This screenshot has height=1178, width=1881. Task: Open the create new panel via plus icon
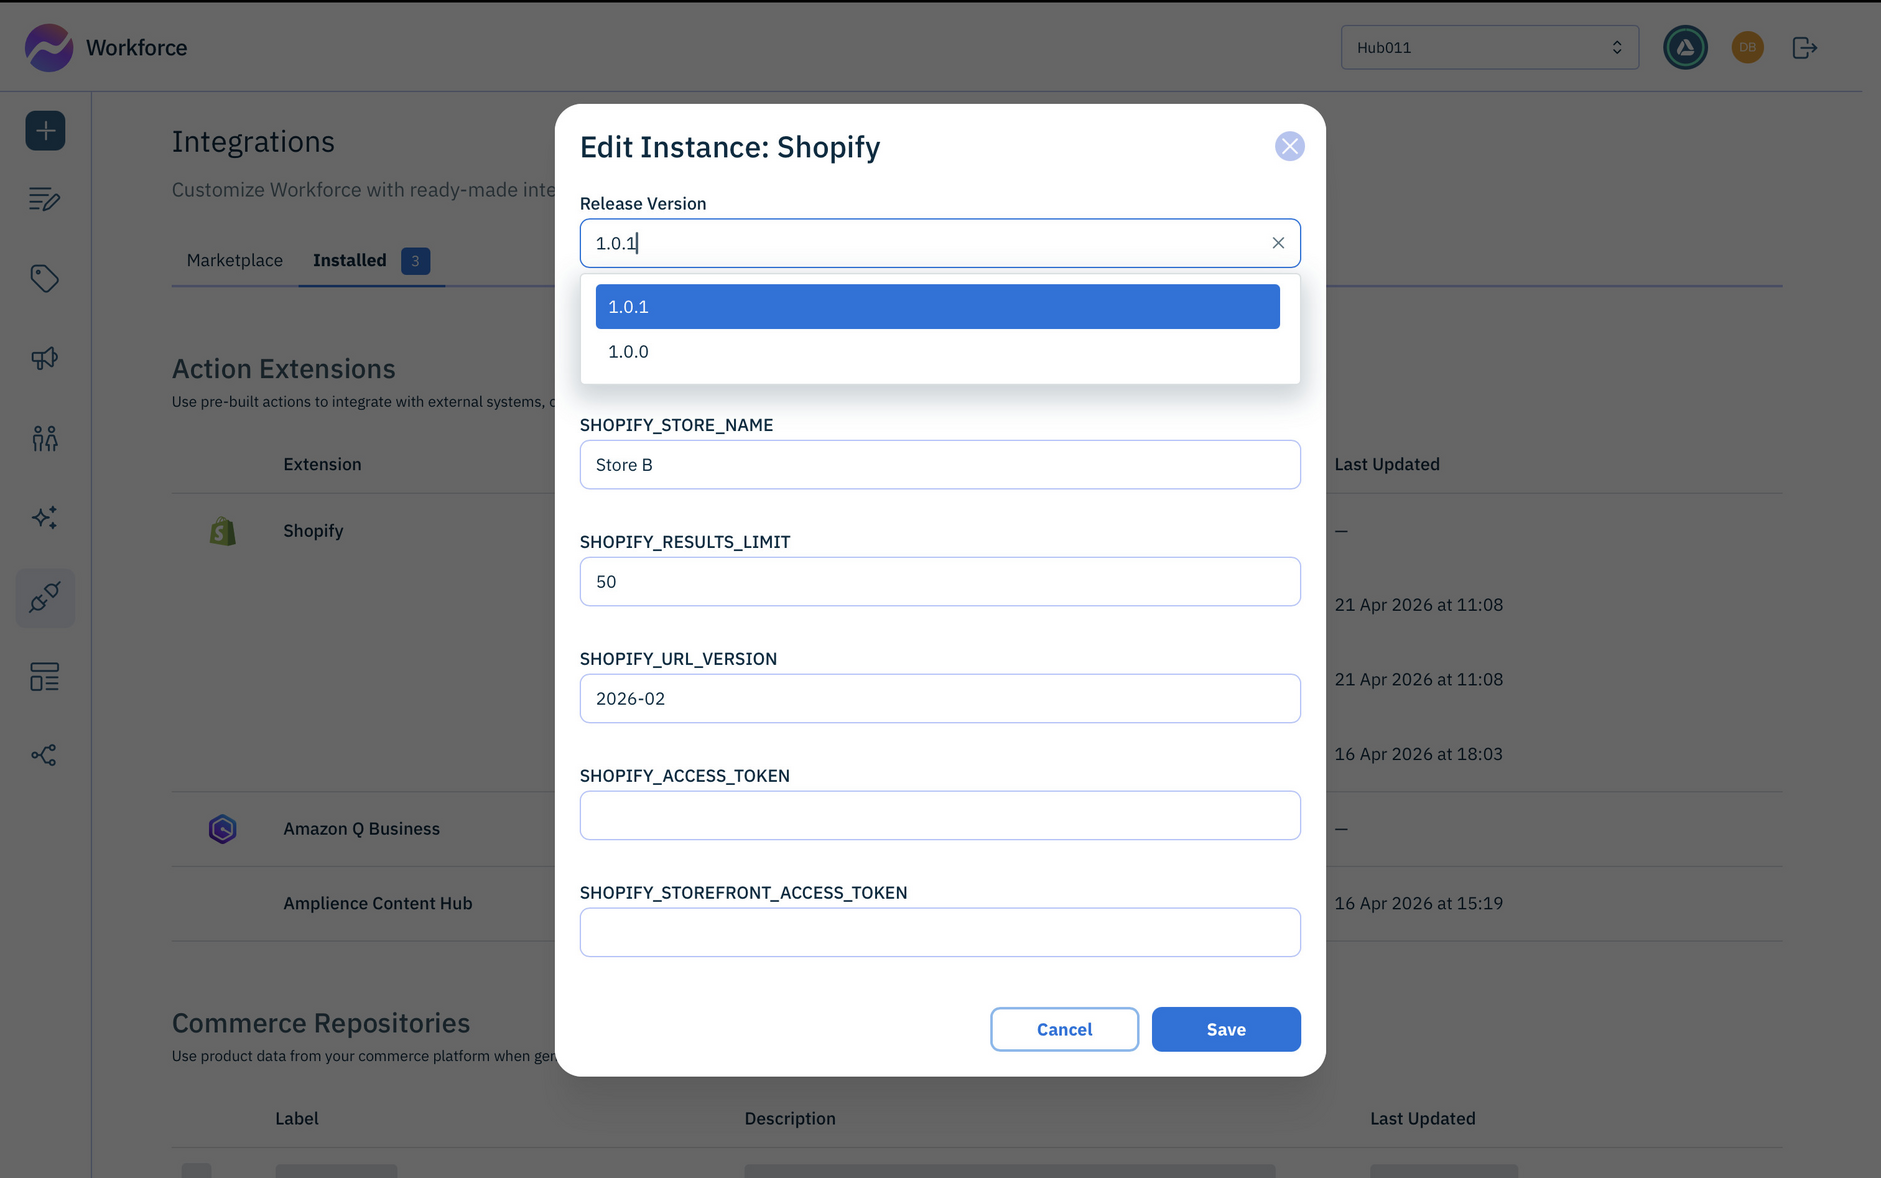[45, 130]
